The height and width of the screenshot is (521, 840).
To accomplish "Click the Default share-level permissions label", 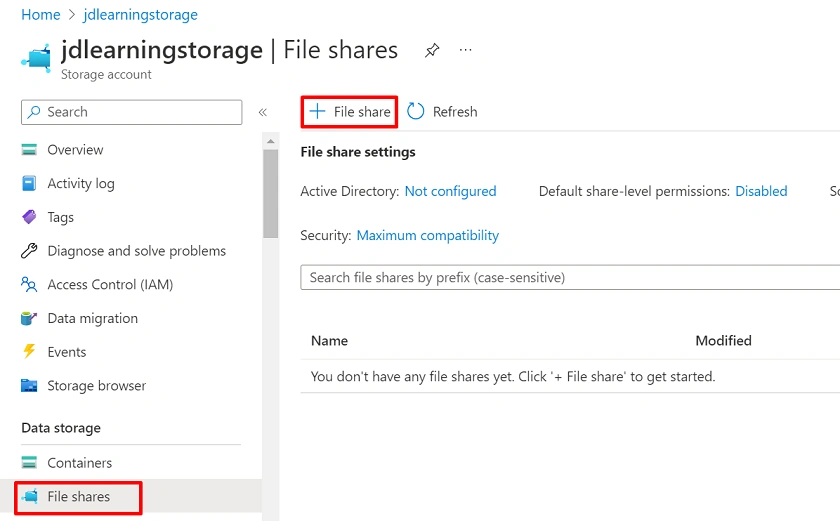I will pos(634,192).
